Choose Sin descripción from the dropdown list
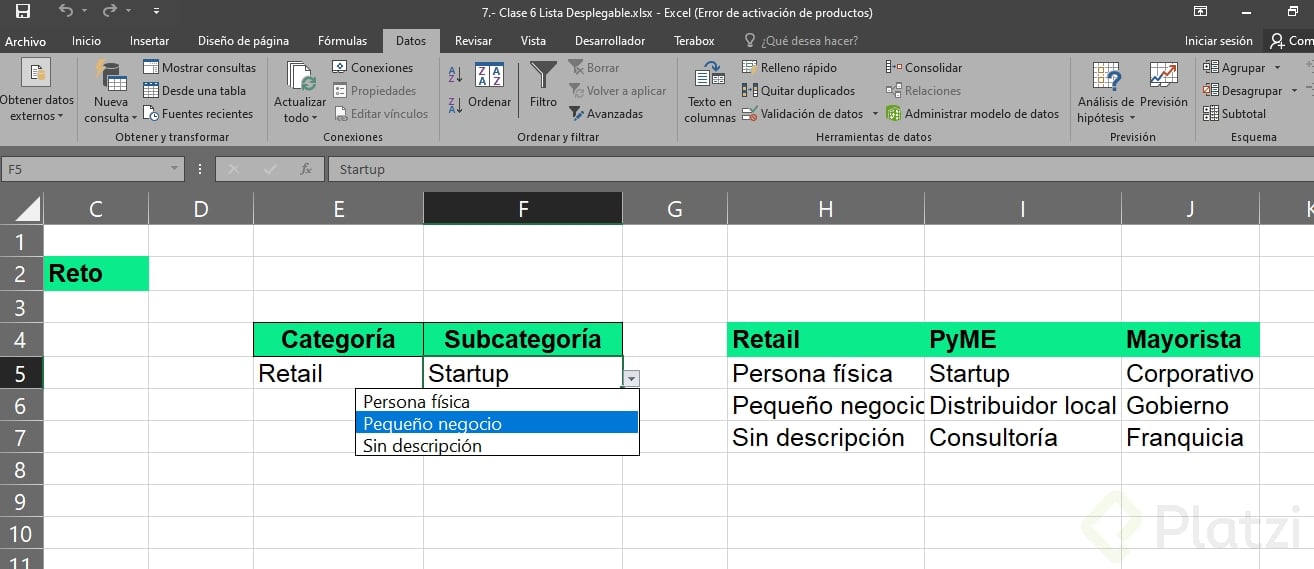This screenshot has width=1314, height=569. [497, 445]
